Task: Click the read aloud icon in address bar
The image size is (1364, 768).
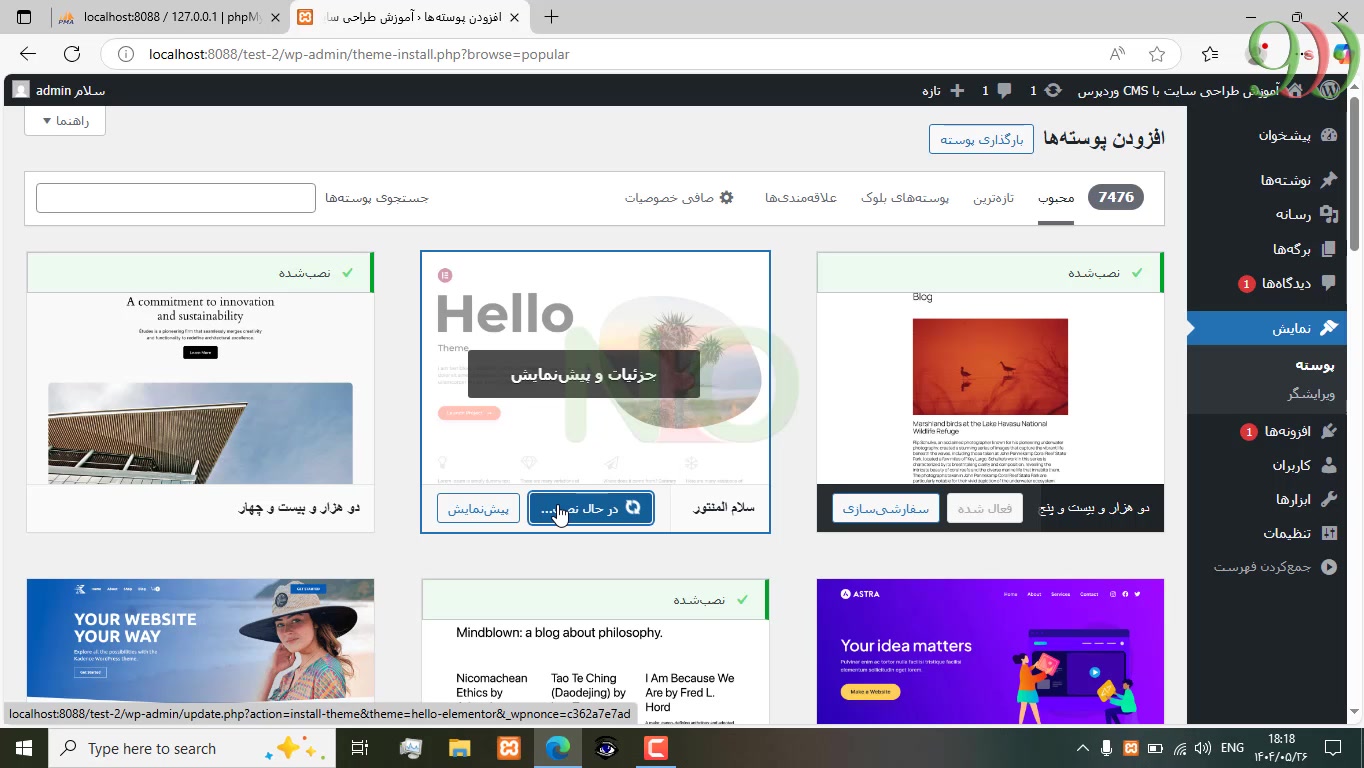Action: point(1117,54)
